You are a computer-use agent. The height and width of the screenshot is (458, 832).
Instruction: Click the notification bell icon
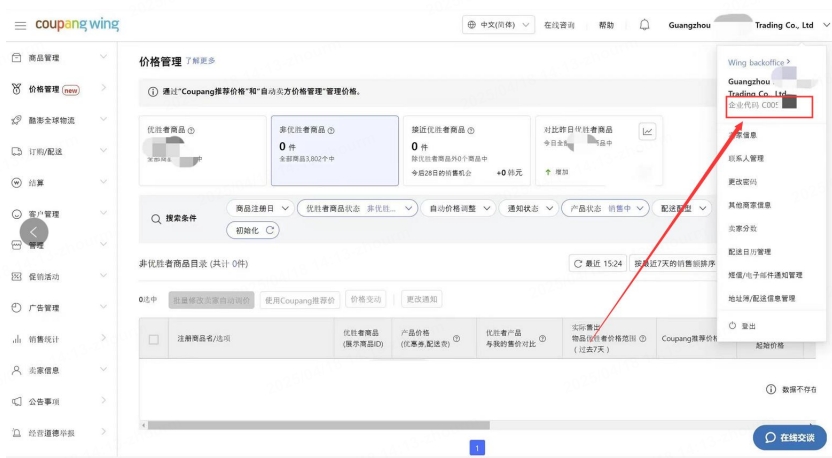pos(644,25)
